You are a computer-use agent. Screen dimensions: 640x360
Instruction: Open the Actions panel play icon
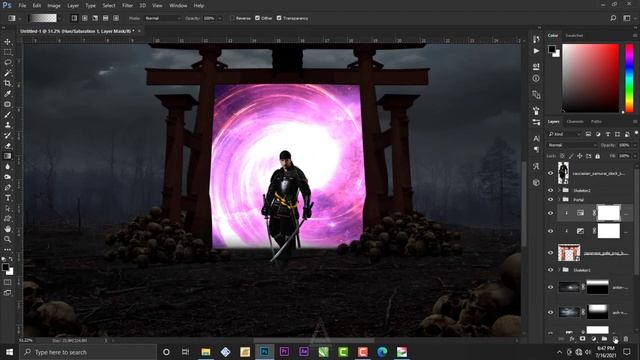pyautogui.click(x=536, y=51)
